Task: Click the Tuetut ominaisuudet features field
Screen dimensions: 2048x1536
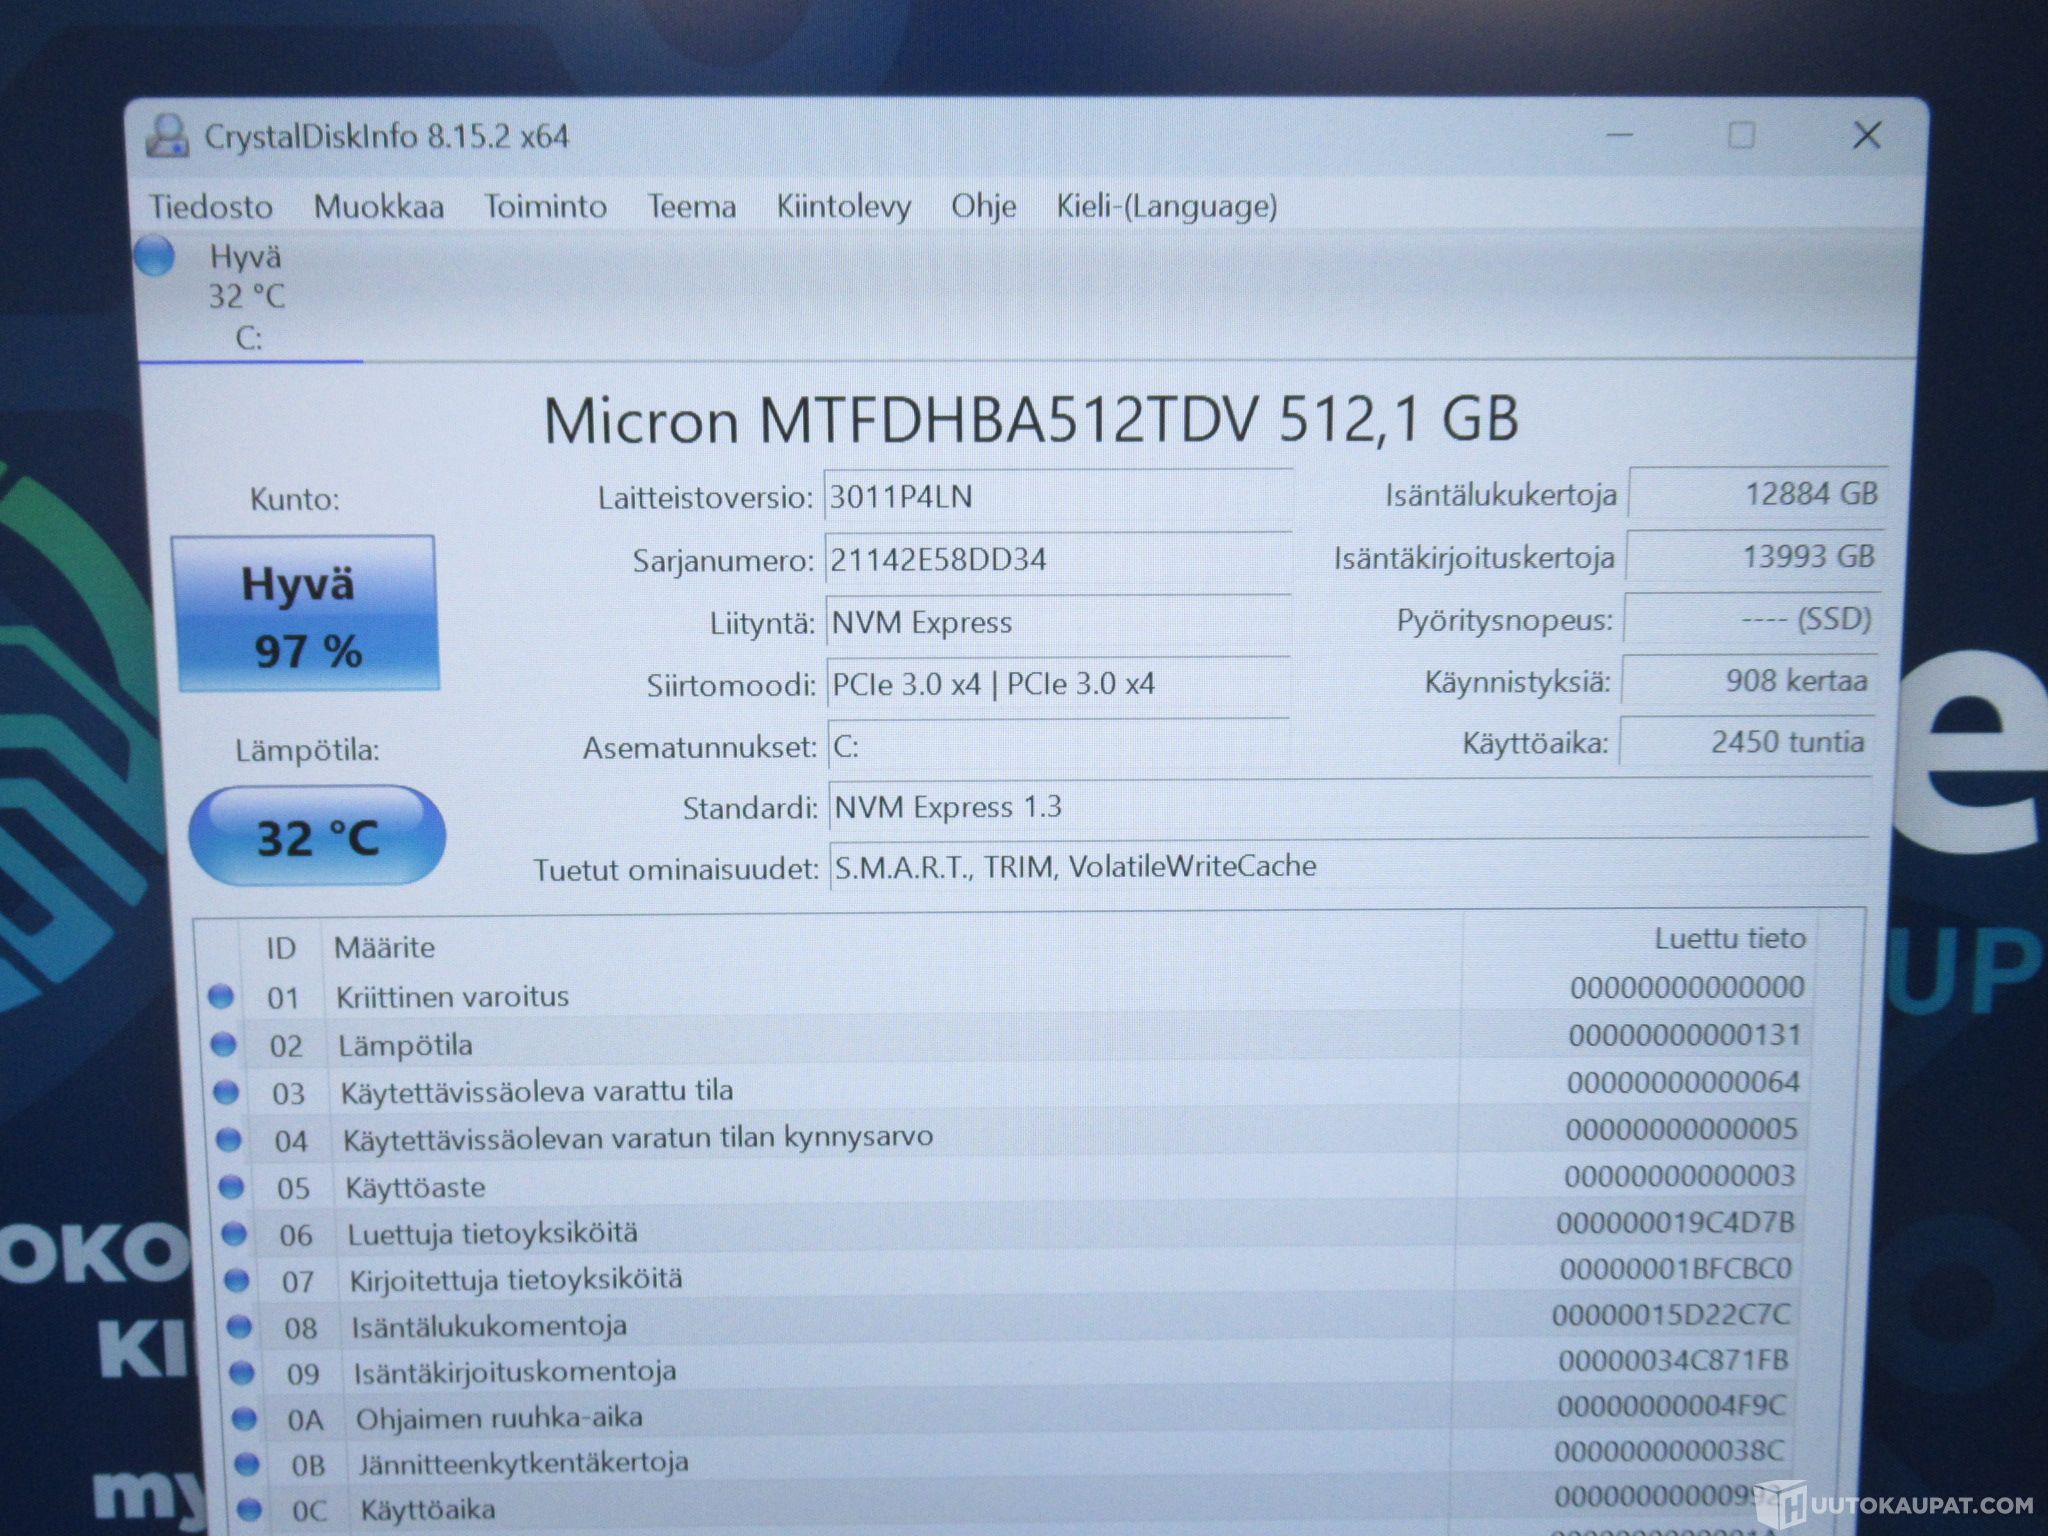Action: 1350,866
